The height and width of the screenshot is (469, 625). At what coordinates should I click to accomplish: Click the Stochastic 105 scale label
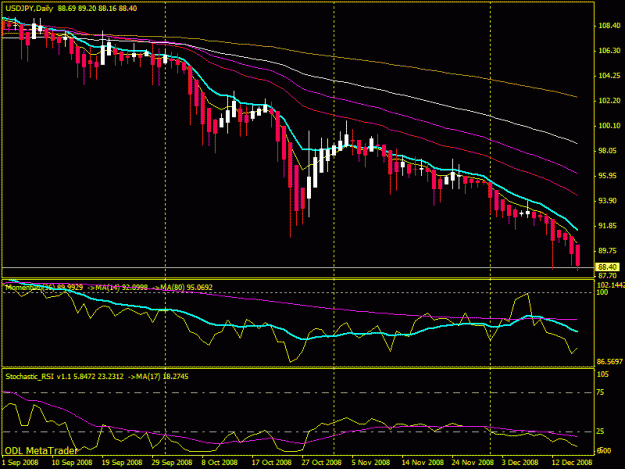point(603,375)
